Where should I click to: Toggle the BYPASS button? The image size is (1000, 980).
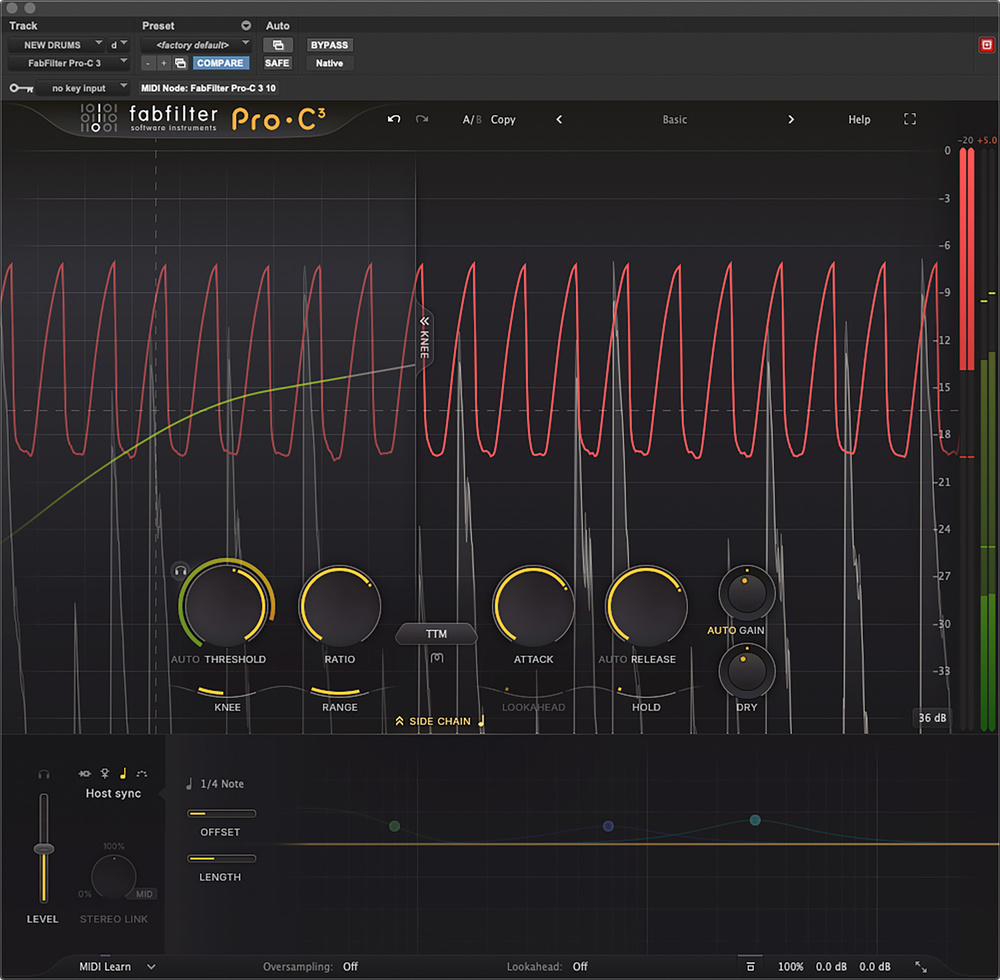(x=329, y=45)
